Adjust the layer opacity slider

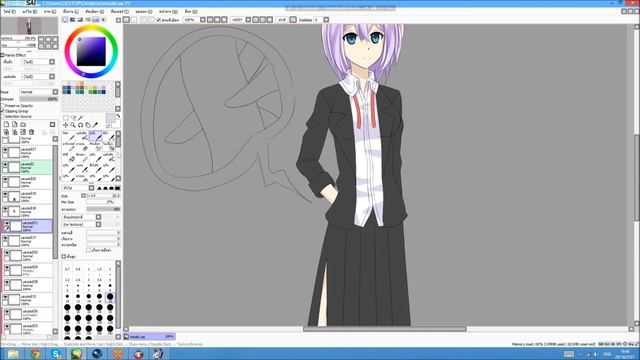39,99
